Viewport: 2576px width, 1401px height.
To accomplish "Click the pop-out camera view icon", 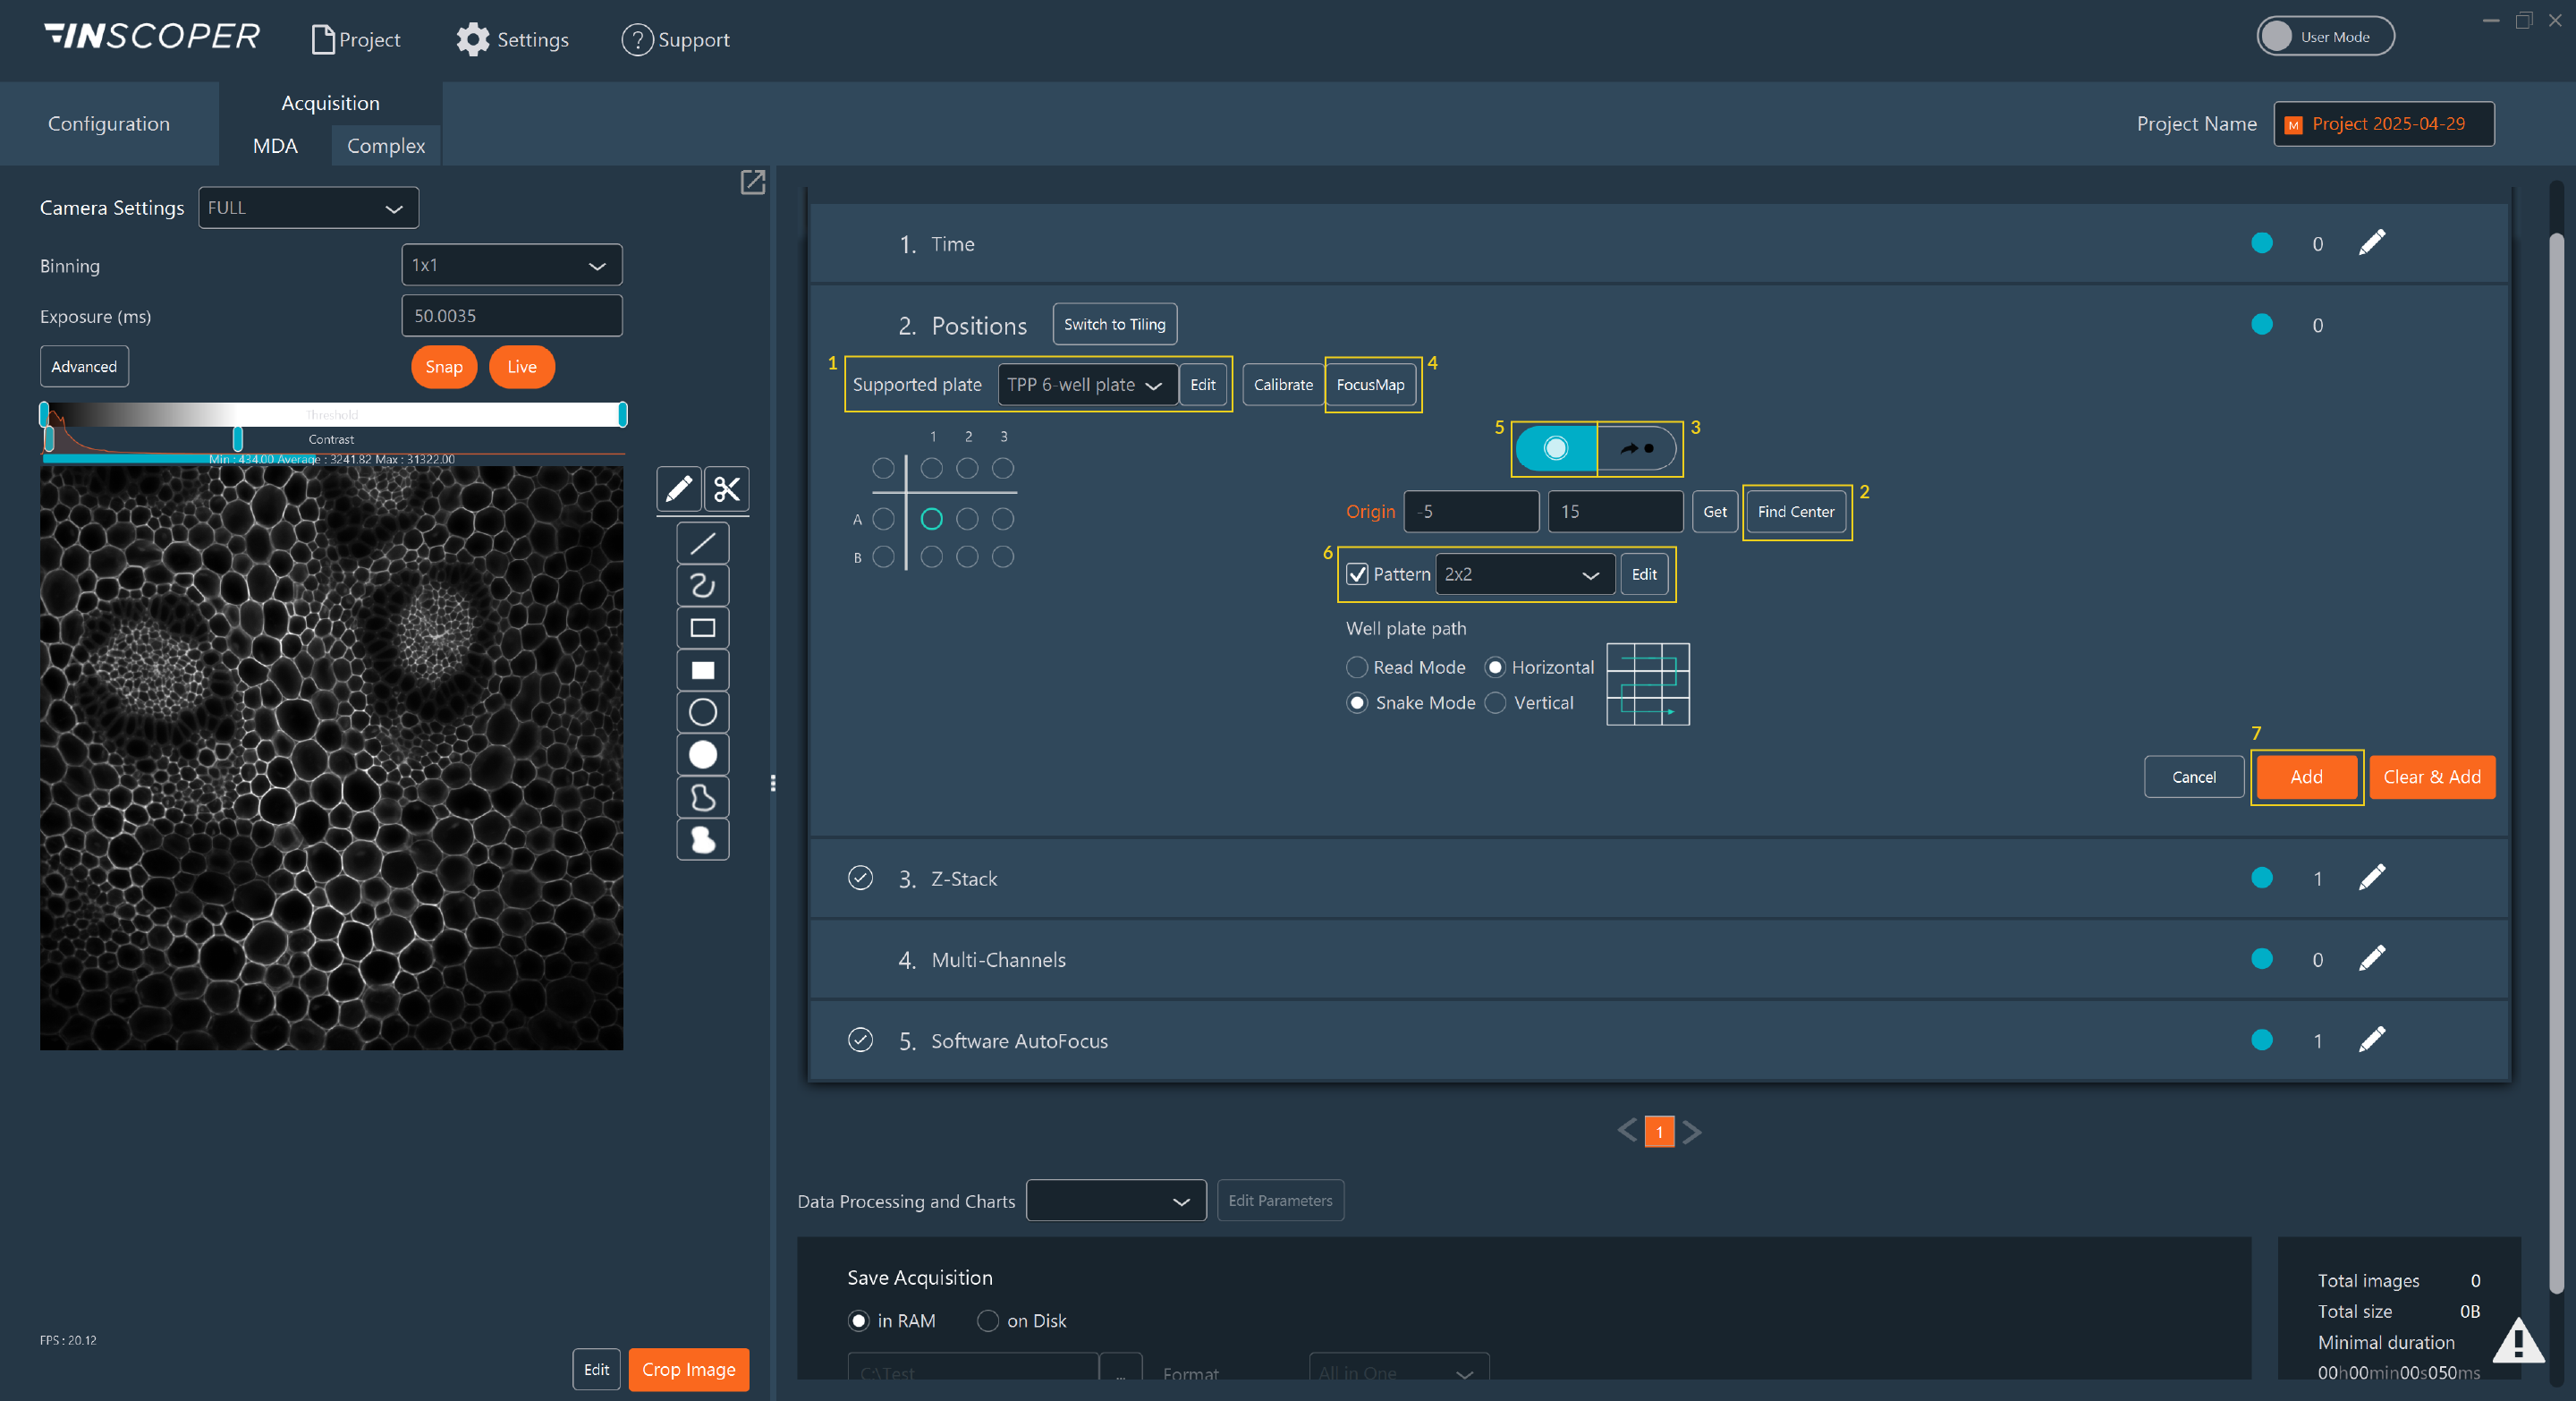I will point(752,182).
